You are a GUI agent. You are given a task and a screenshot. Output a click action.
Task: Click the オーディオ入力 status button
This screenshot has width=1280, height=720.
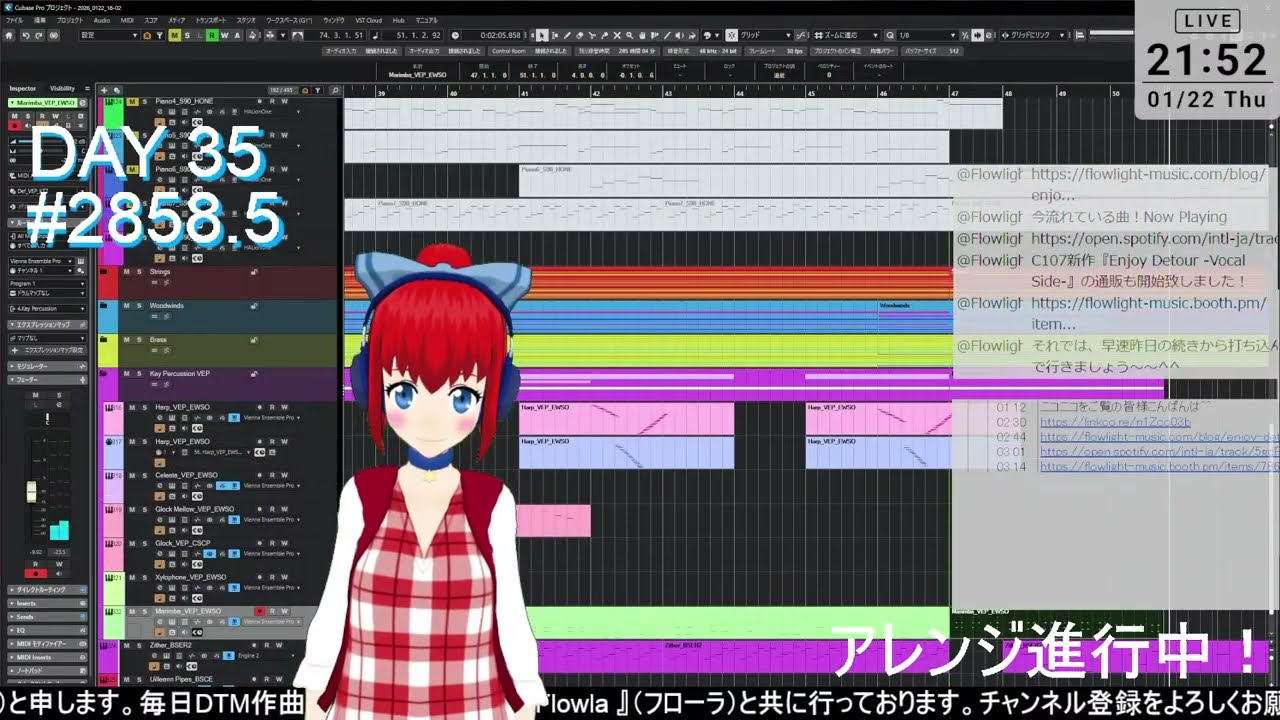[x=364, y=51]
